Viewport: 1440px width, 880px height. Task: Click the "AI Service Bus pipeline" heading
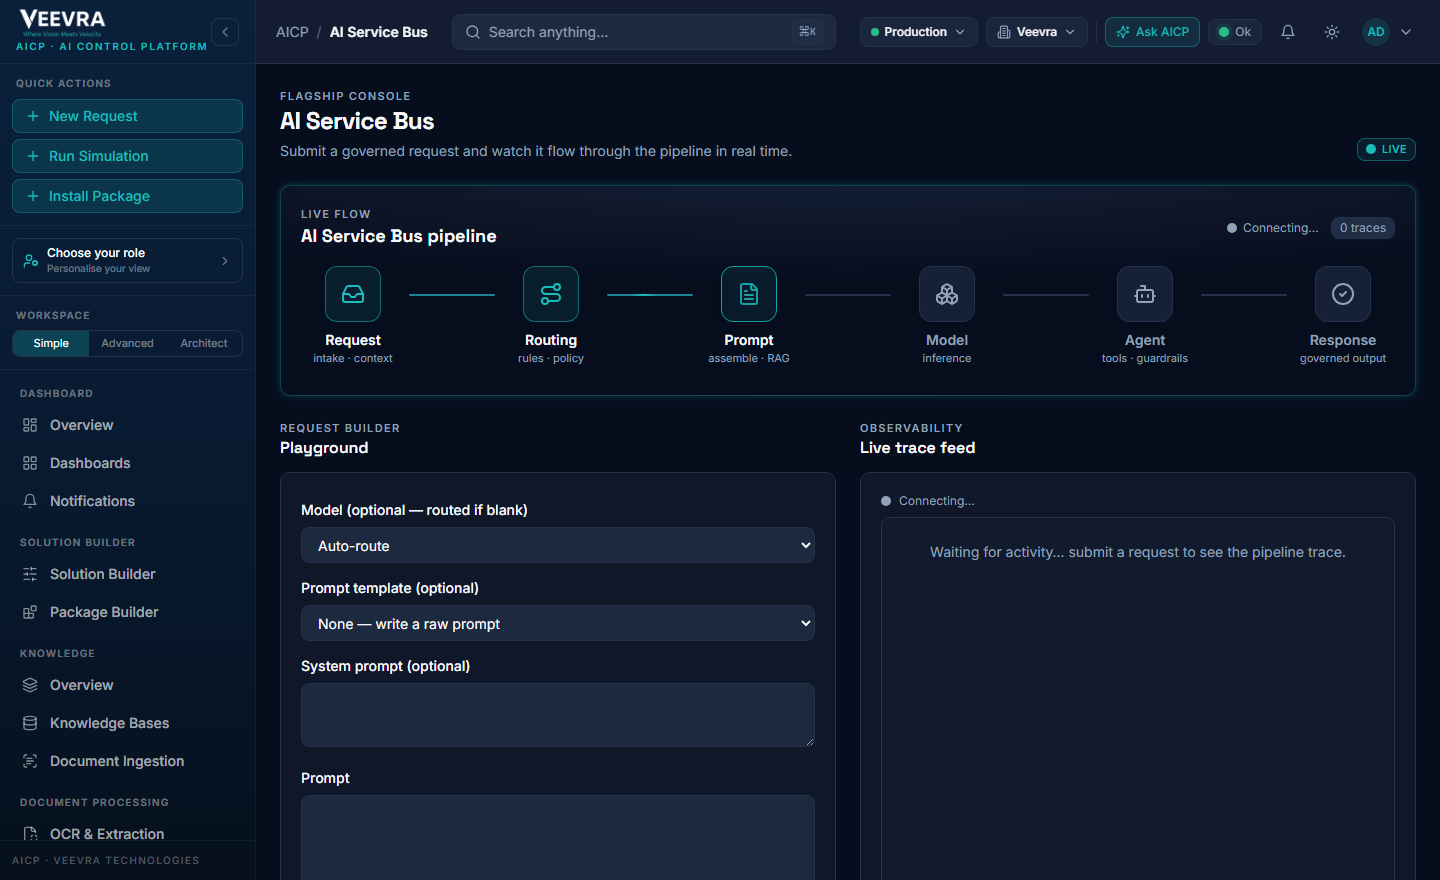[x=399, y=236]
